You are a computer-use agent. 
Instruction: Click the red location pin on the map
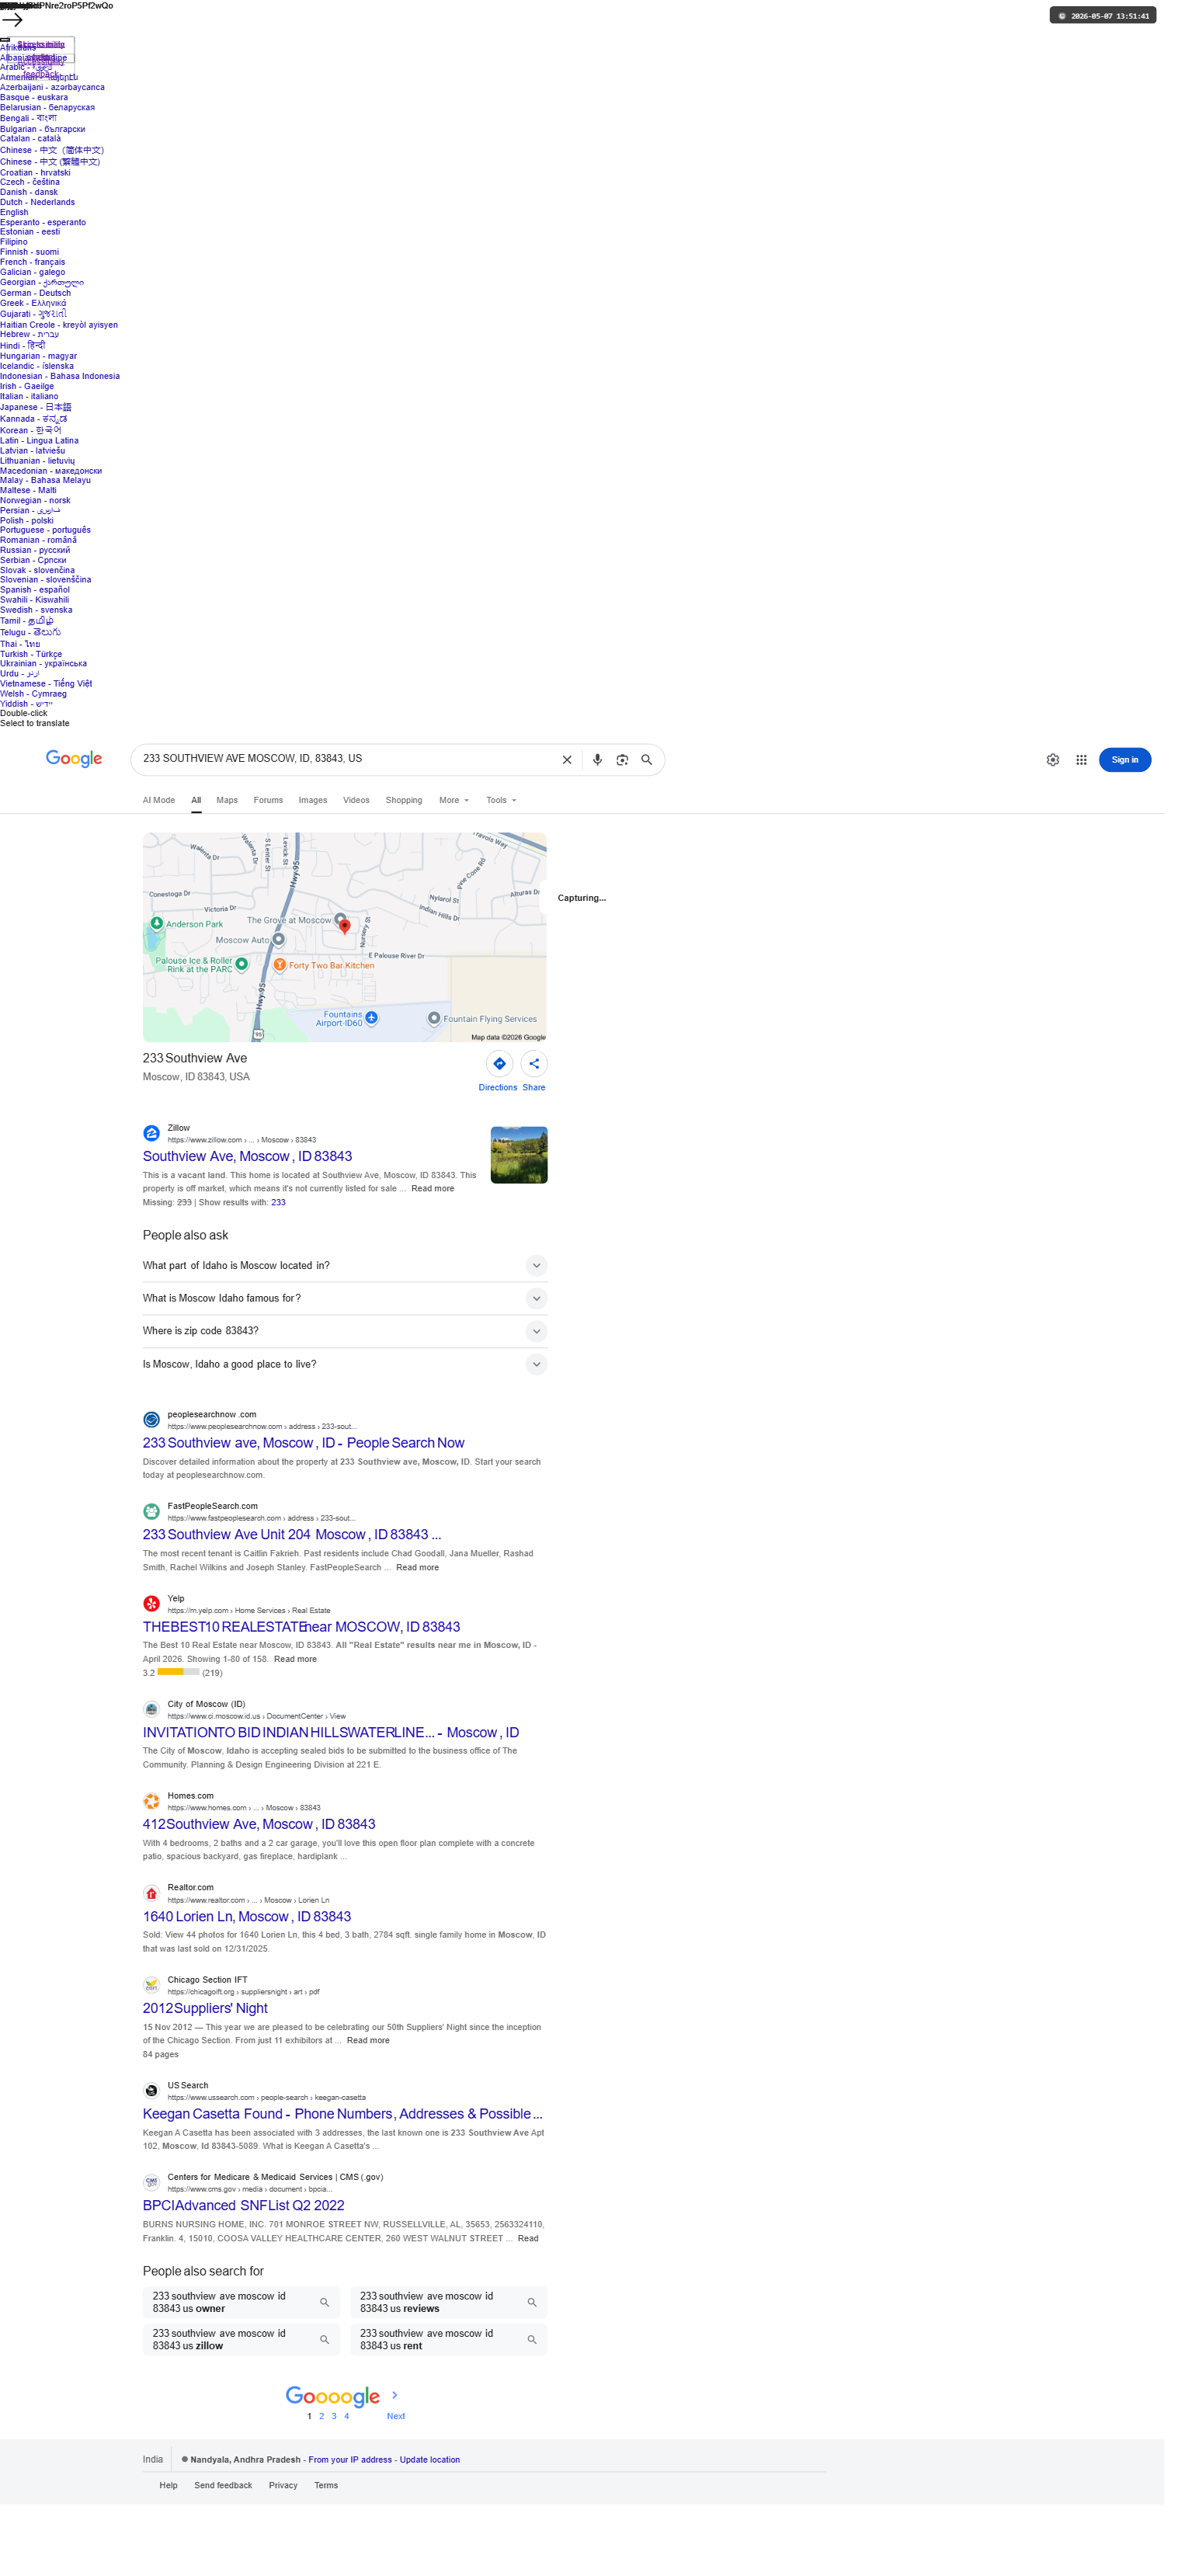point(345,927)
